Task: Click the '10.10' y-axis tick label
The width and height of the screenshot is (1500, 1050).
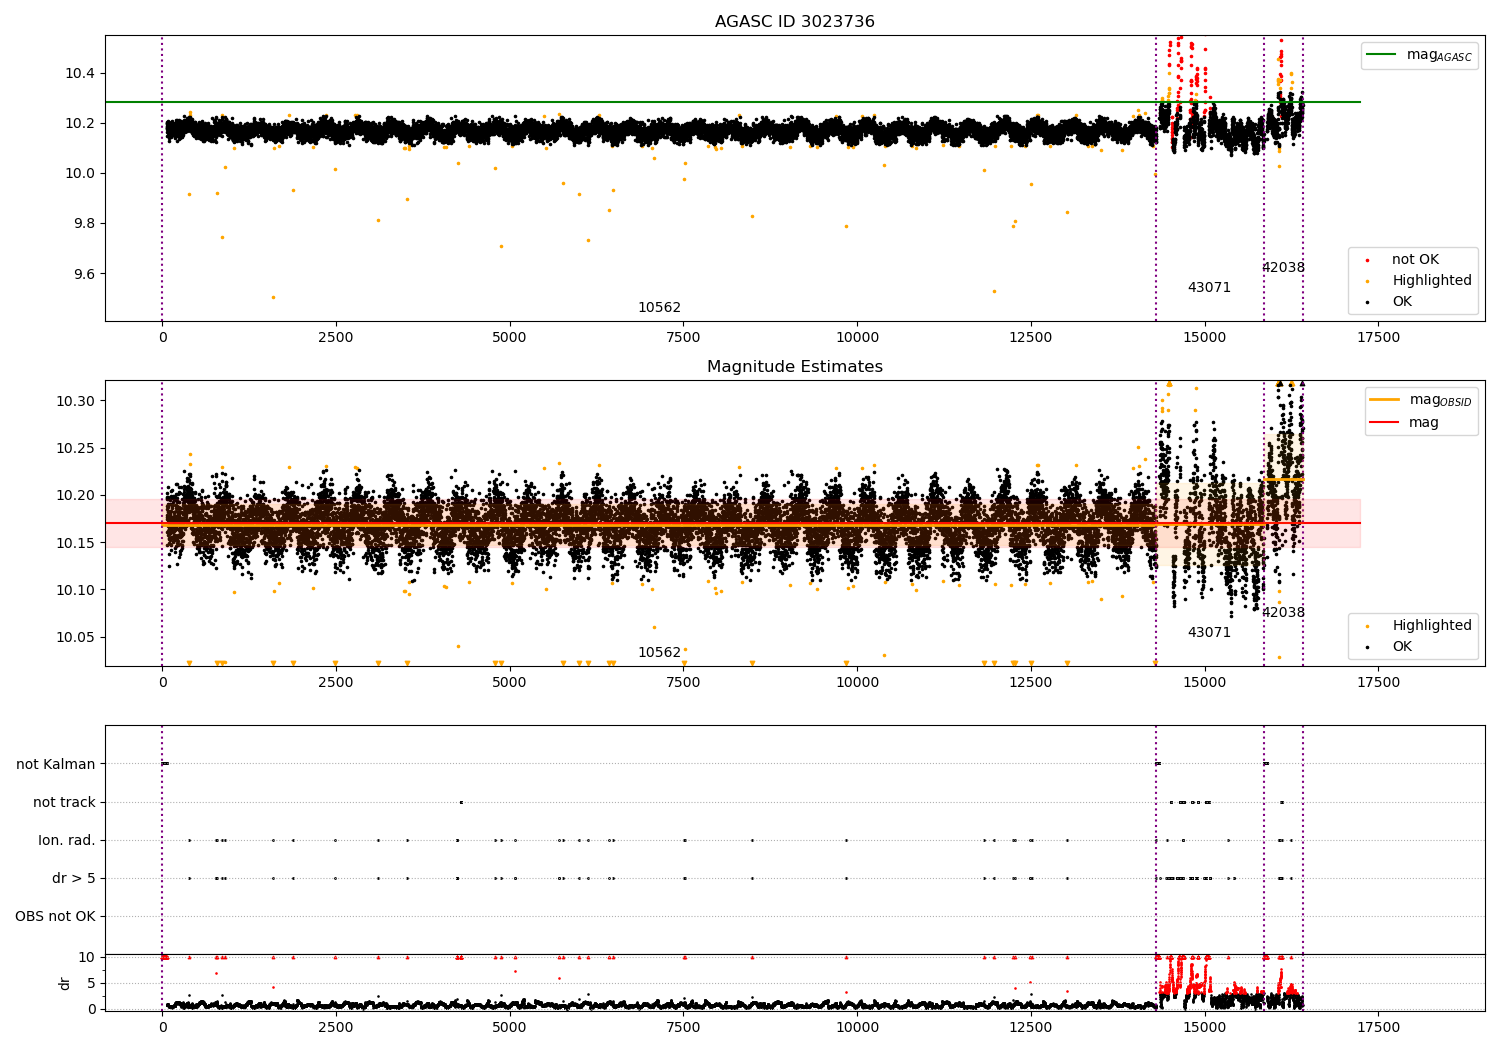Action: click(76, 590)
